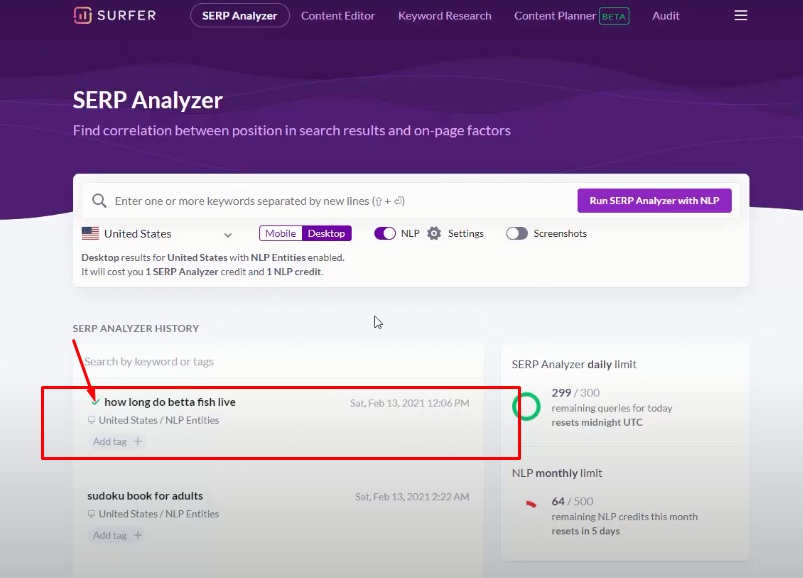Open the Settings link

tap(466, 233)
